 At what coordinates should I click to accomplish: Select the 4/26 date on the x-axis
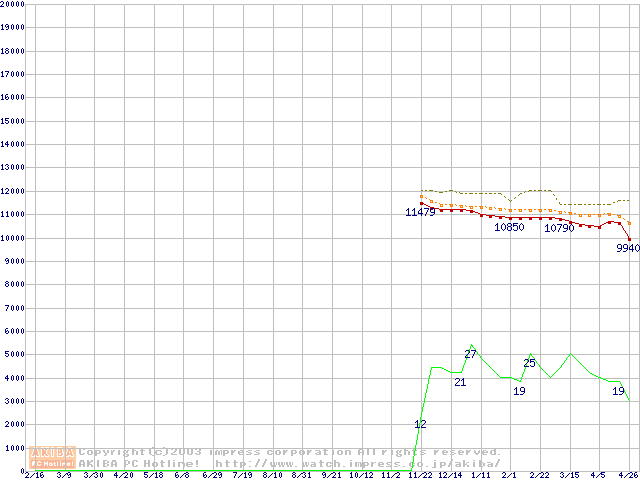pyautogui.click(x=628, y=475)
